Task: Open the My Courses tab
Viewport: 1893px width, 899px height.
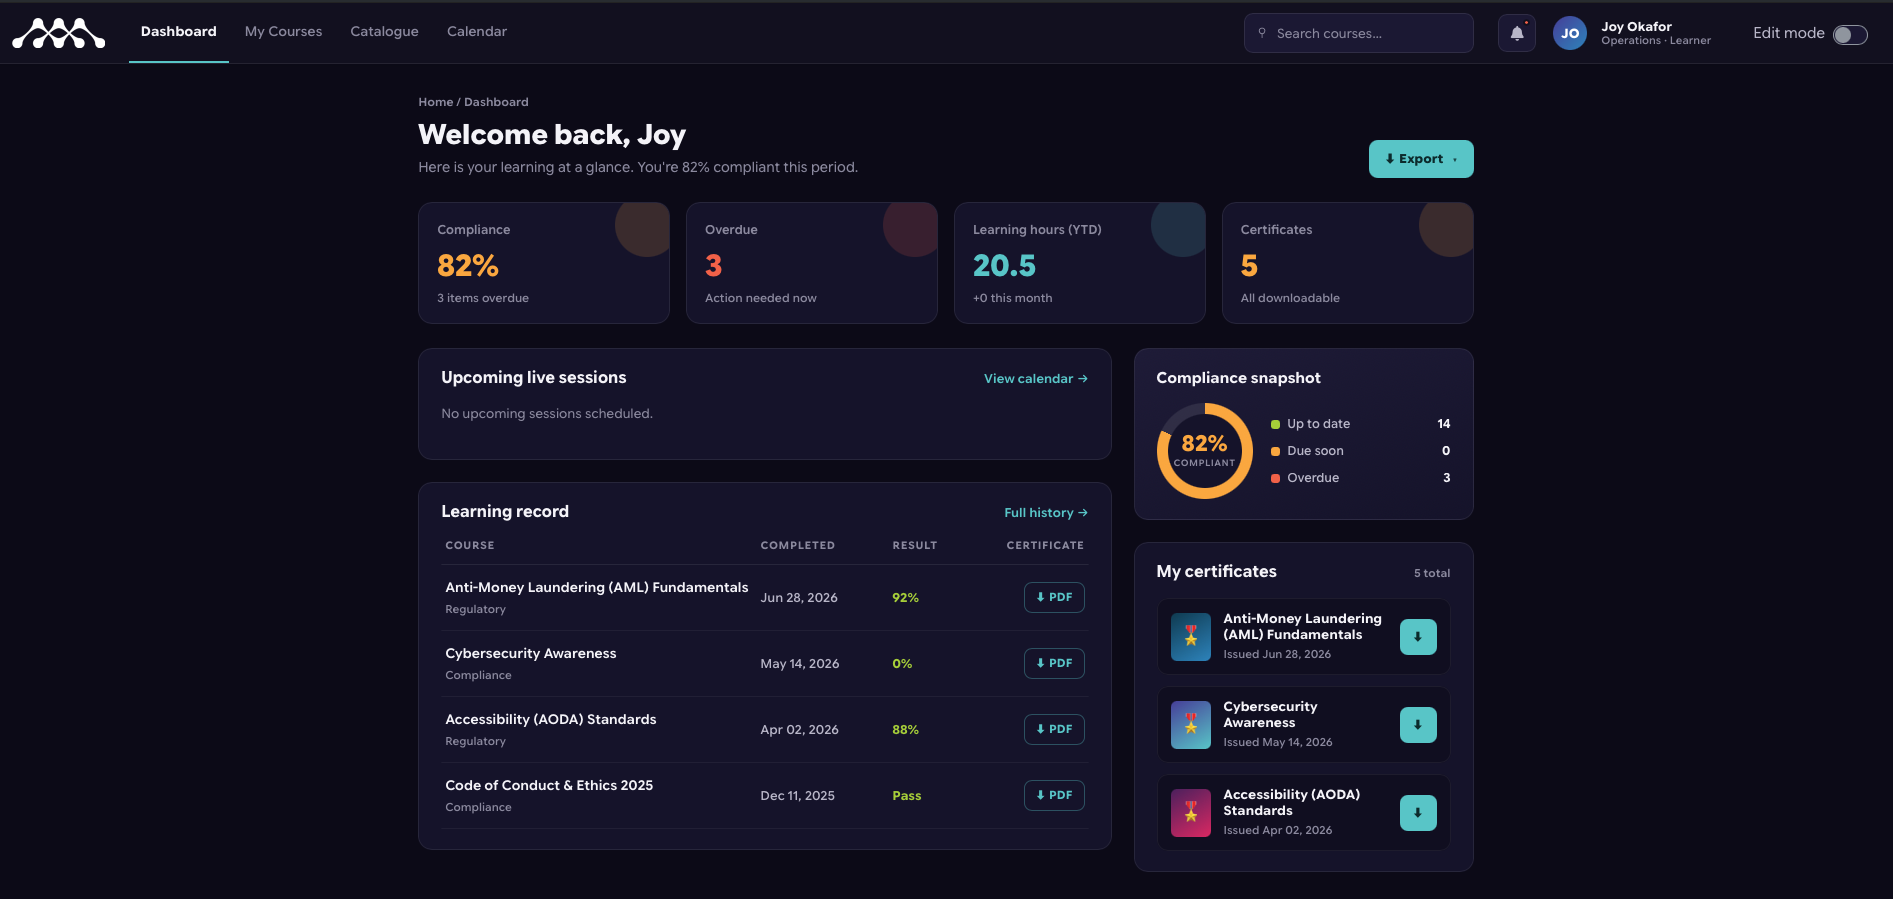Action: pyautogui.click(x=284, y=32)
